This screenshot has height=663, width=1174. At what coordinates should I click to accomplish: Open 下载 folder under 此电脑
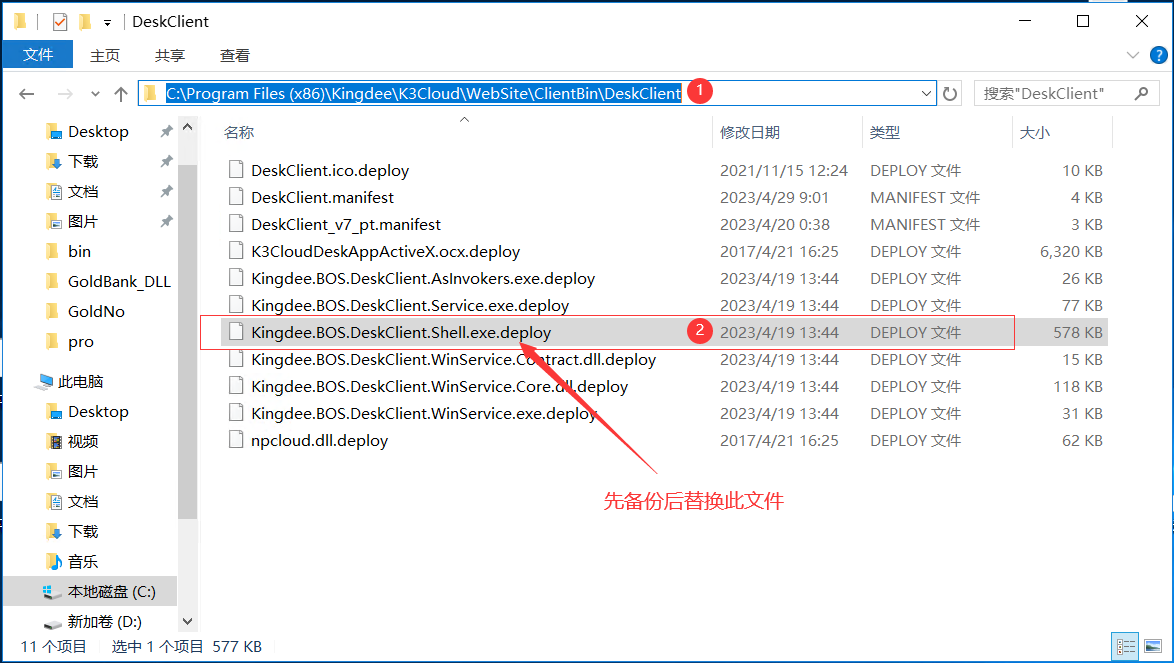tap(83, 531)
